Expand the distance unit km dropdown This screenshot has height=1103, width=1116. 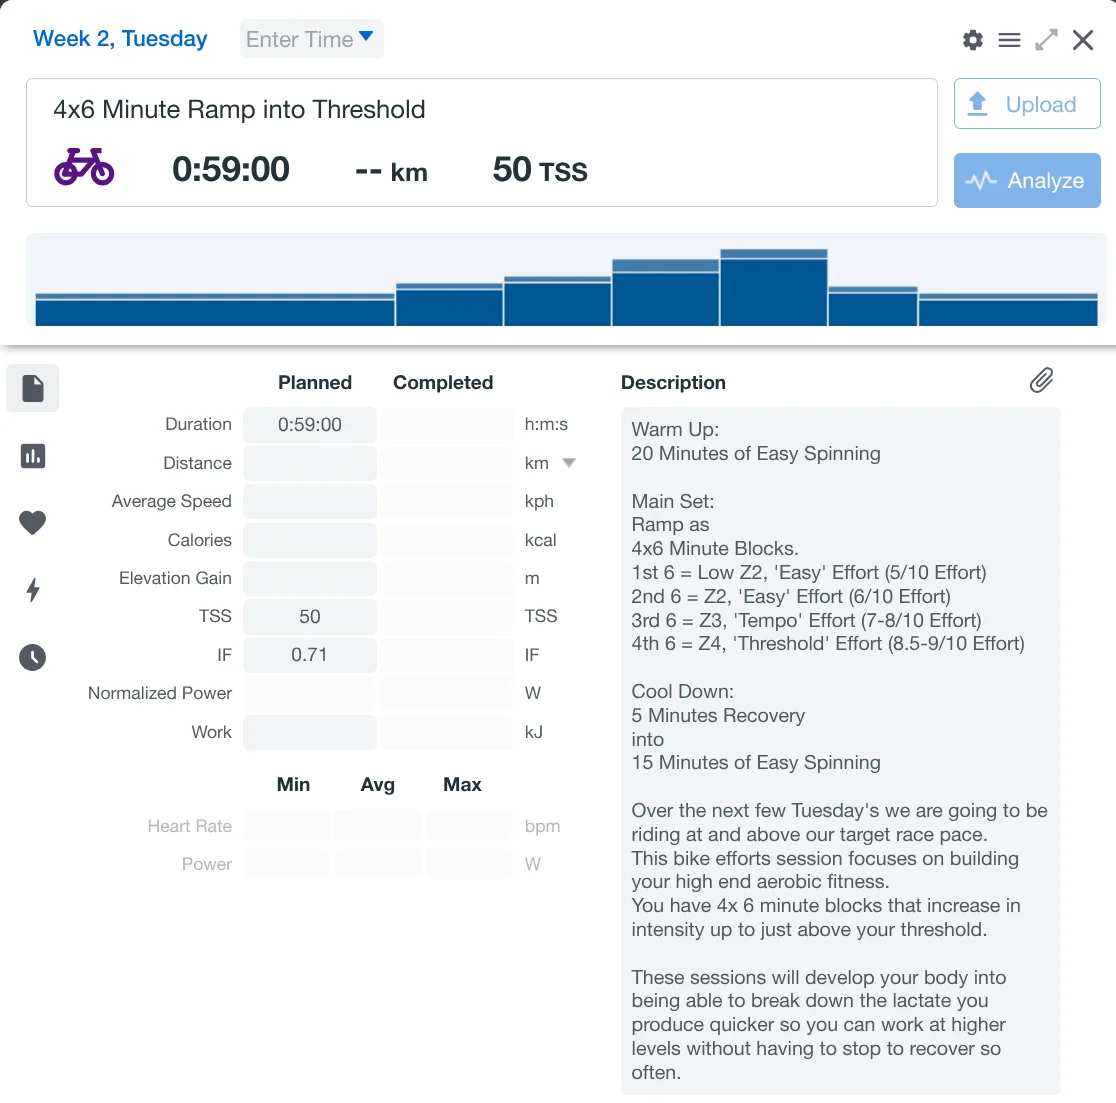[569, 463]
